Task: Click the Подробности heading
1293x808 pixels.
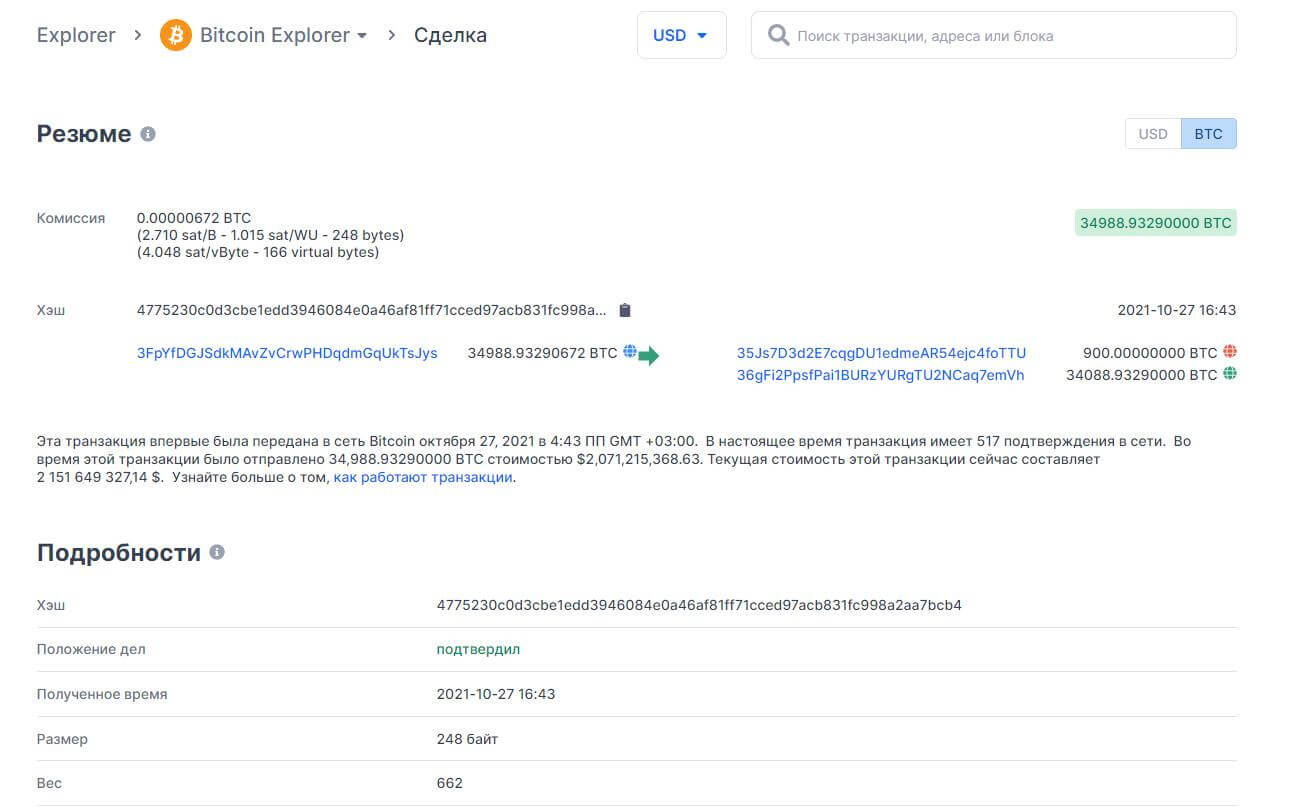Action: click(119, 553)
